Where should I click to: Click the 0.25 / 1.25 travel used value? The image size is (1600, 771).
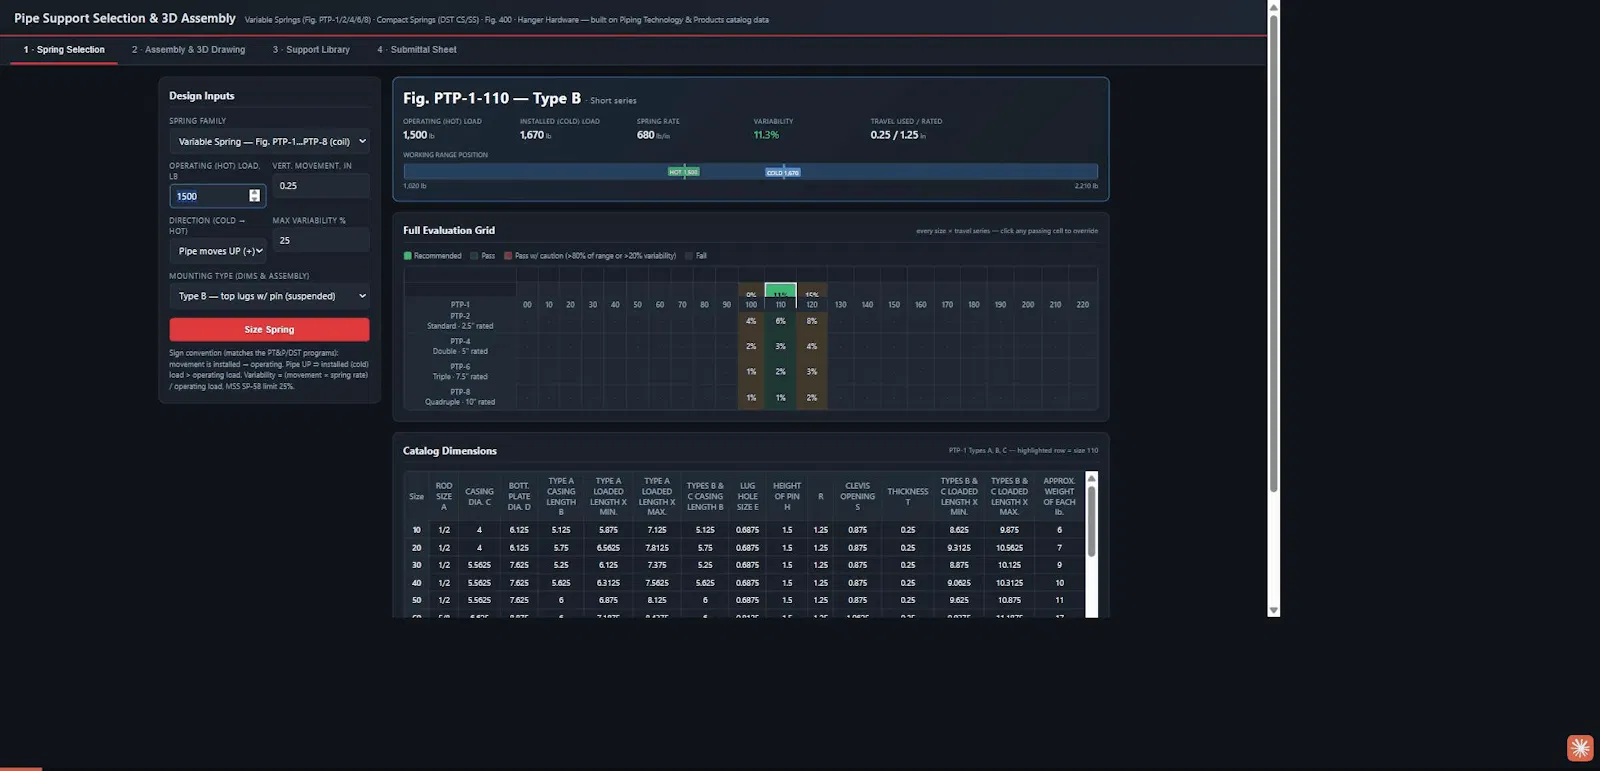click(894, 135)
